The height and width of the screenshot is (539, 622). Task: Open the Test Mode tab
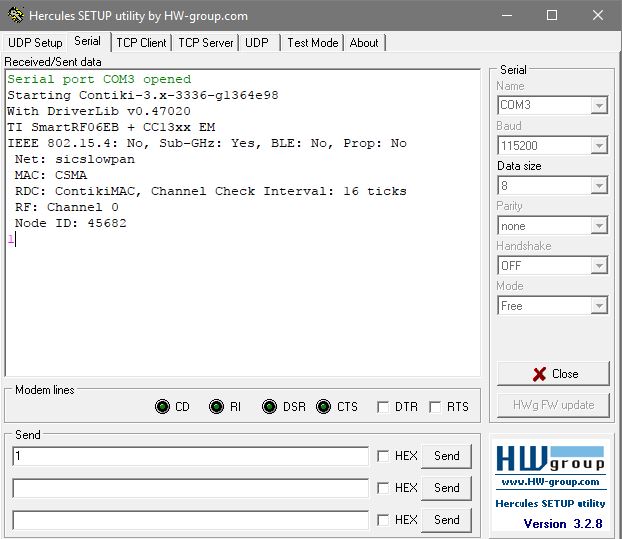pos(313,43)
